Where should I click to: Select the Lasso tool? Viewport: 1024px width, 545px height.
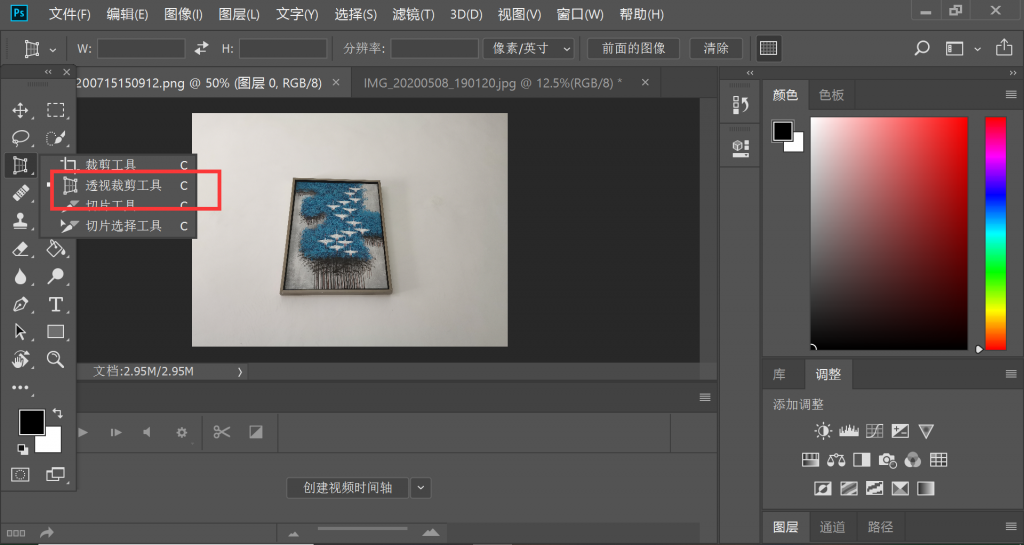pyautogui.click(x=20, y=138)
